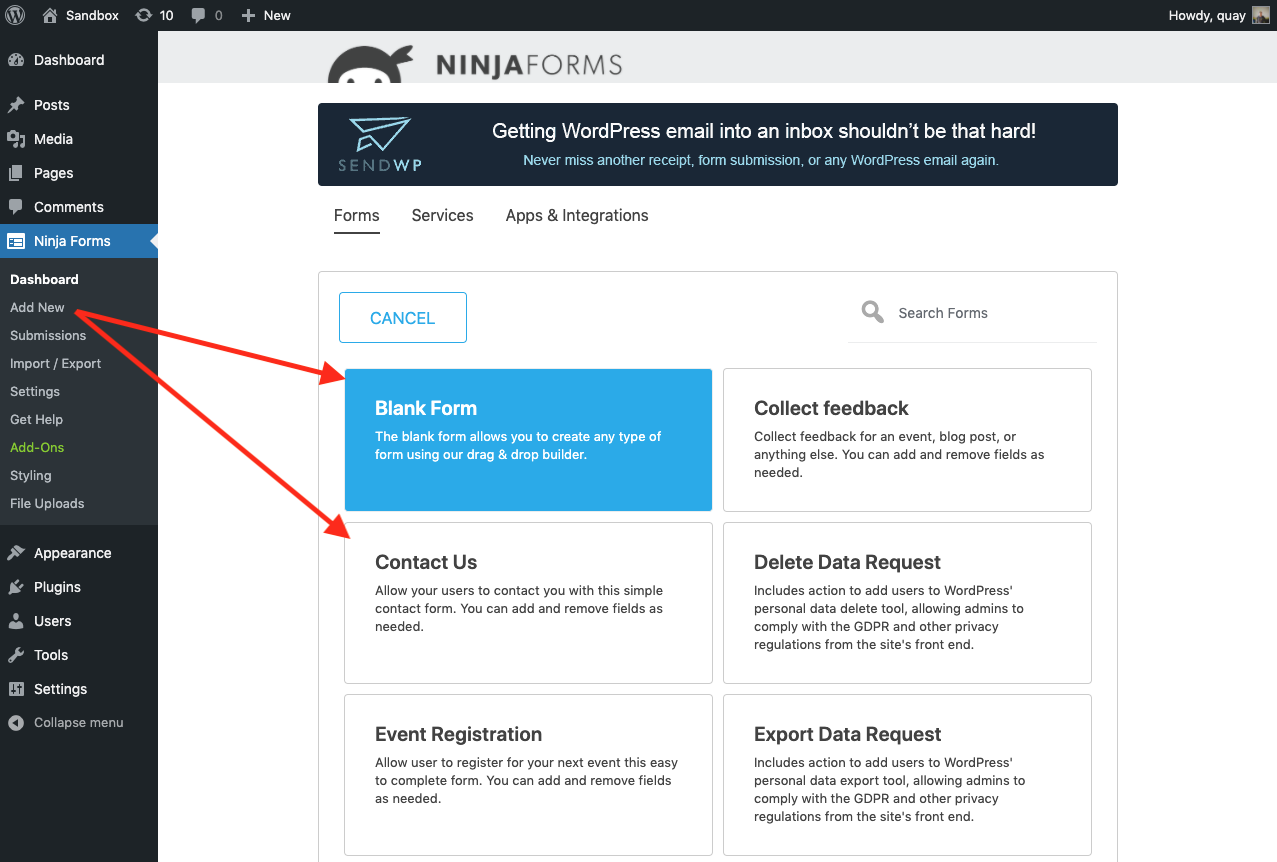Open the Styling settings link

tap(30, 475)
